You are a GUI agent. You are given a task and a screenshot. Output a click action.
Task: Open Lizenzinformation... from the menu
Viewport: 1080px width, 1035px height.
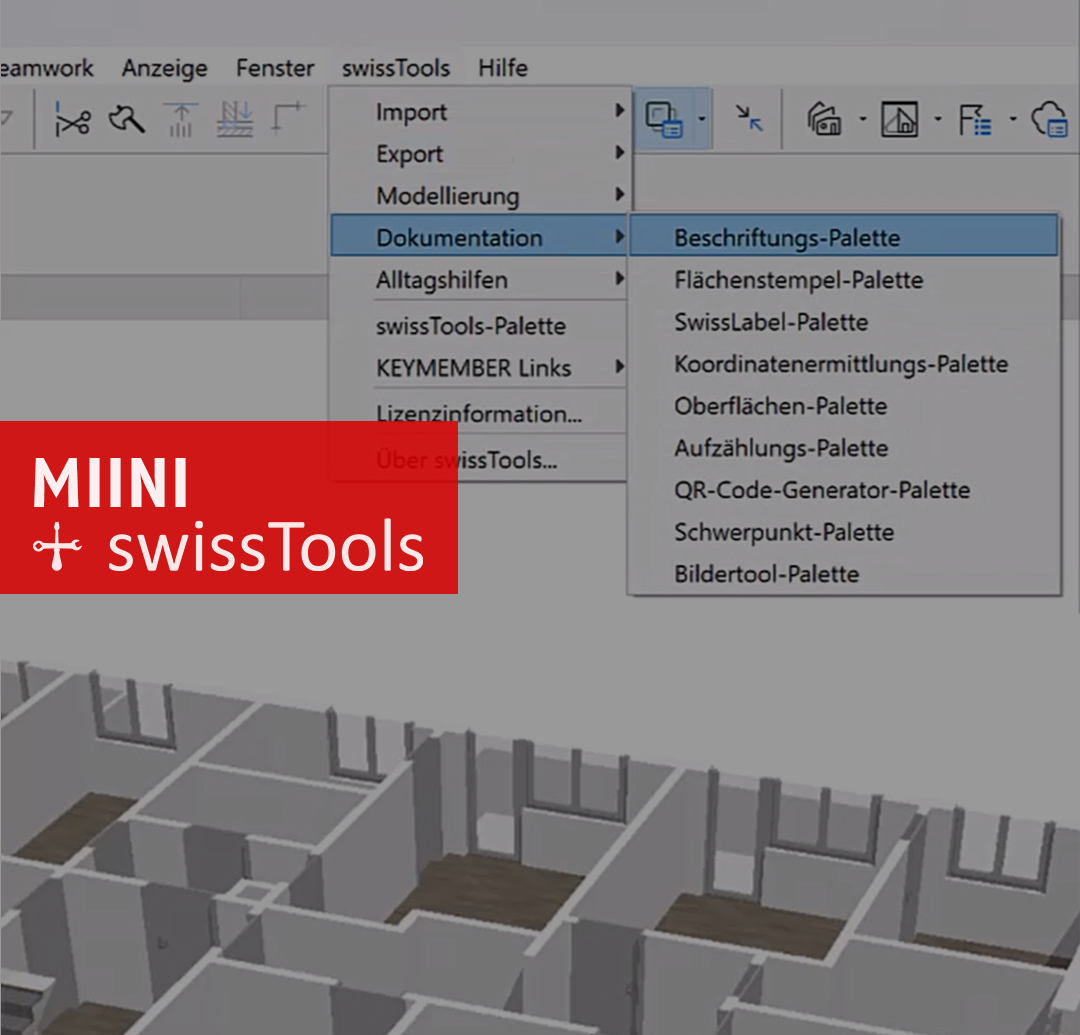pyautogui.click(x=480, y=413)
